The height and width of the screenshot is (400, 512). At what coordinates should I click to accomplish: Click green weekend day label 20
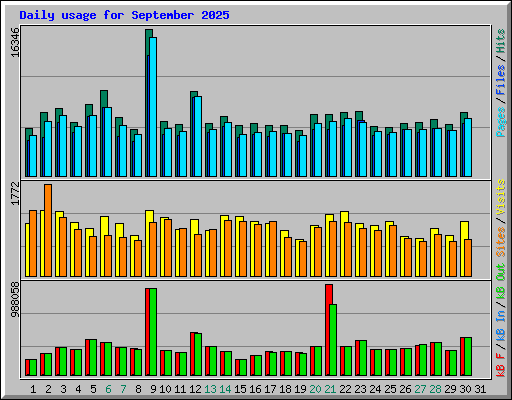coord(315,389)
